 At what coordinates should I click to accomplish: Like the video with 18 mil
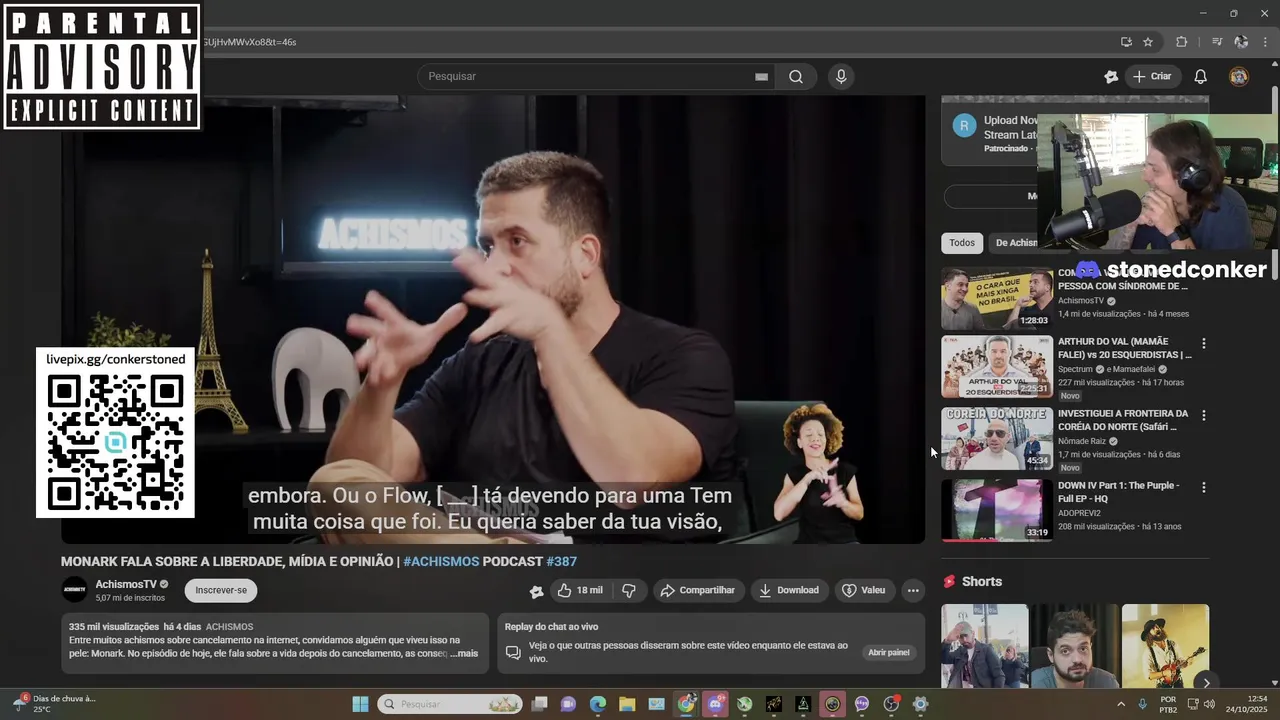pyautogui.click(x=580, y=590)
